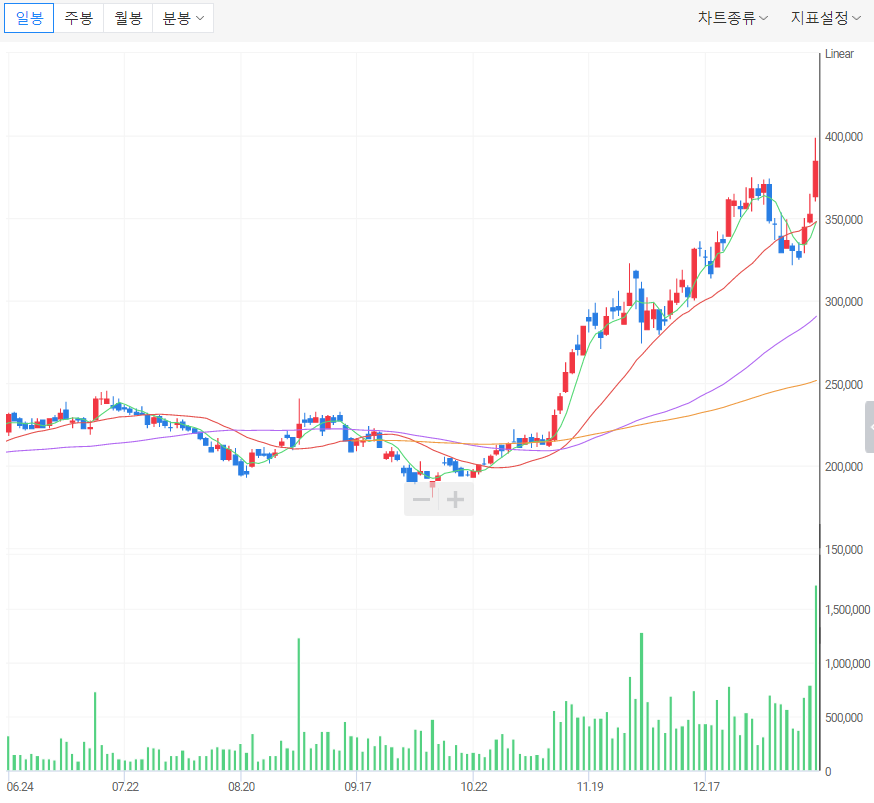
Task: Open the 분봉 minute chart dropdown
Action: point(183,18)
